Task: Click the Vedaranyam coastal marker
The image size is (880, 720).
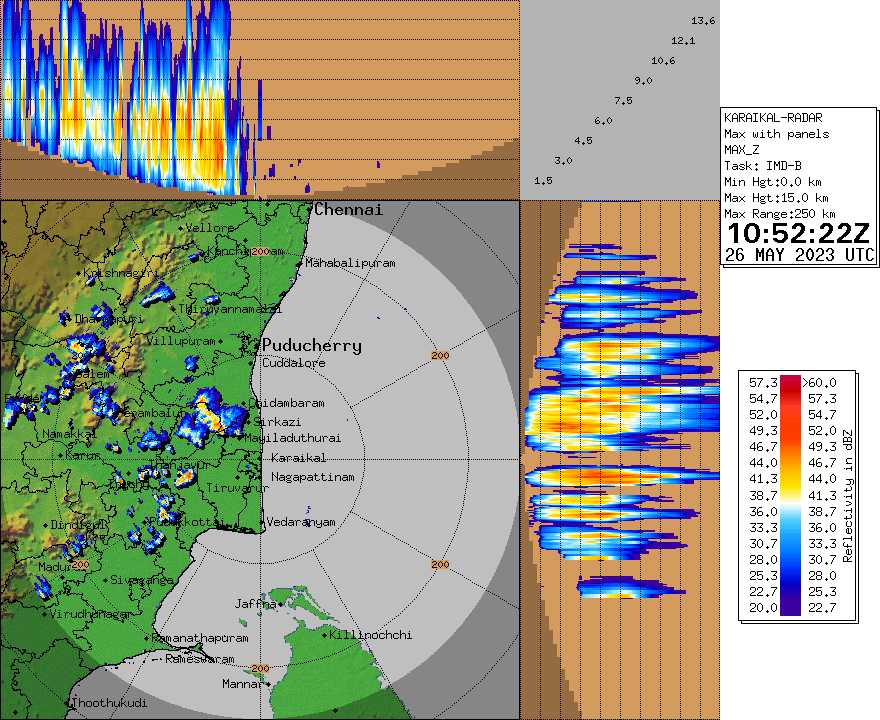Action: point(263,521)
